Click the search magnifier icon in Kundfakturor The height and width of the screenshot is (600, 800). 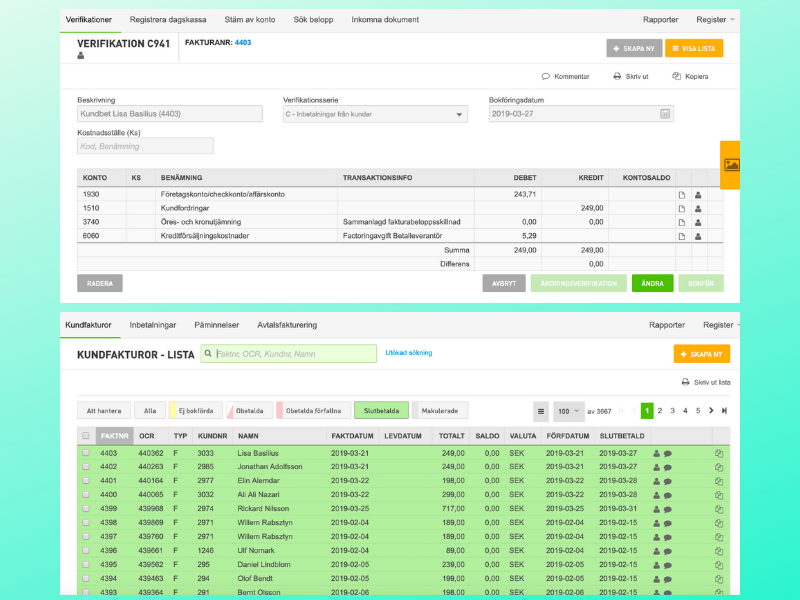tap(208, 354)
